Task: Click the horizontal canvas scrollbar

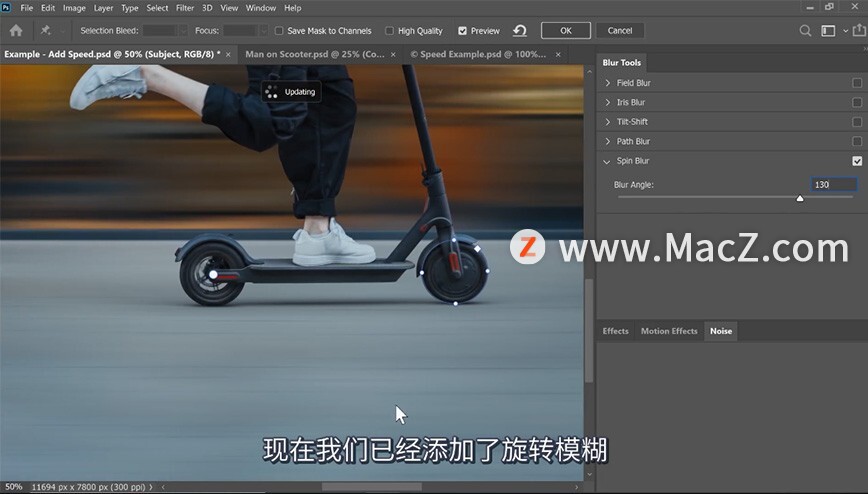Action: click(x=371, y=487)
